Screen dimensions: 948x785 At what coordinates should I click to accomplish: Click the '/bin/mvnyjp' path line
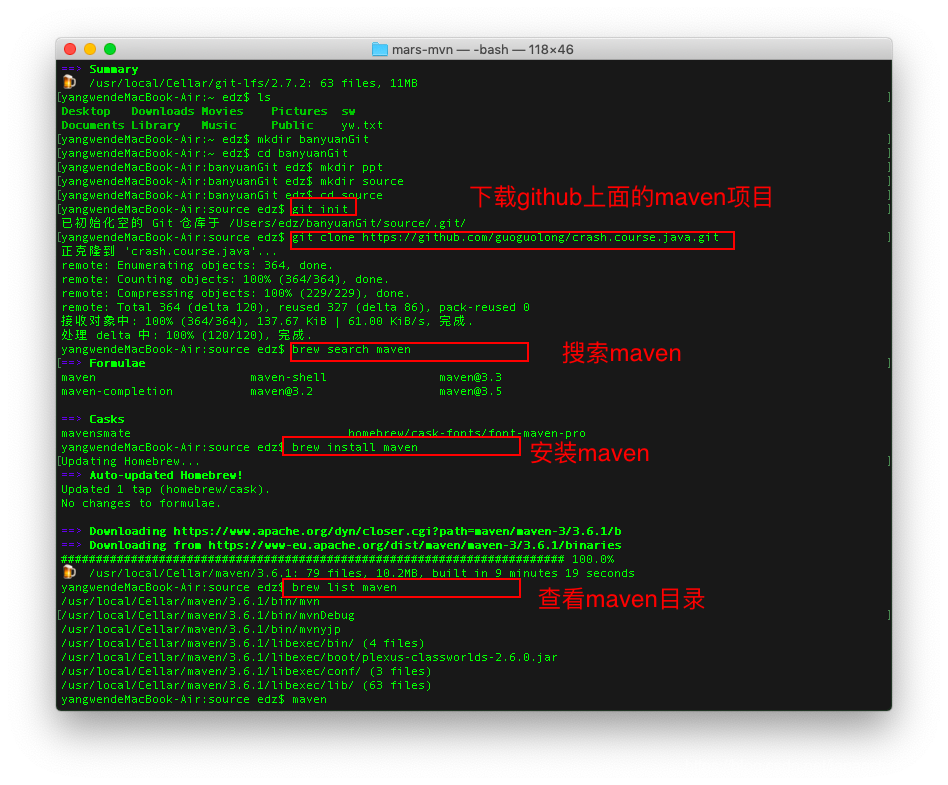click(201, 629)
